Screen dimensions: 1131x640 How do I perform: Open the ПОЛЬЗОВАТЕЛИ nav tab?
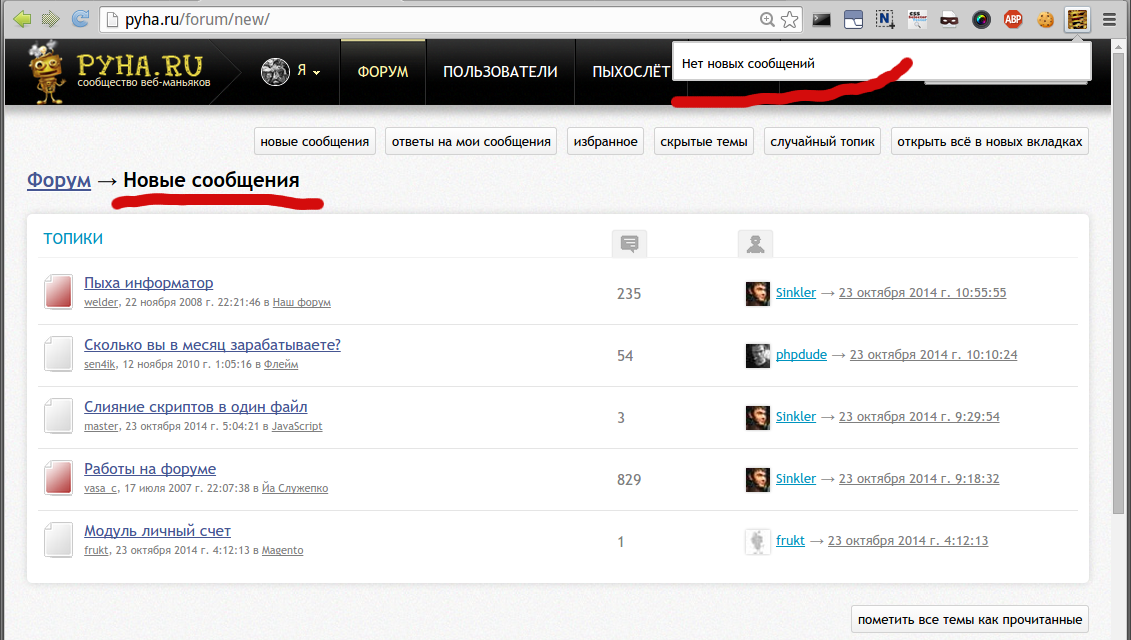(x=500, y=72)
